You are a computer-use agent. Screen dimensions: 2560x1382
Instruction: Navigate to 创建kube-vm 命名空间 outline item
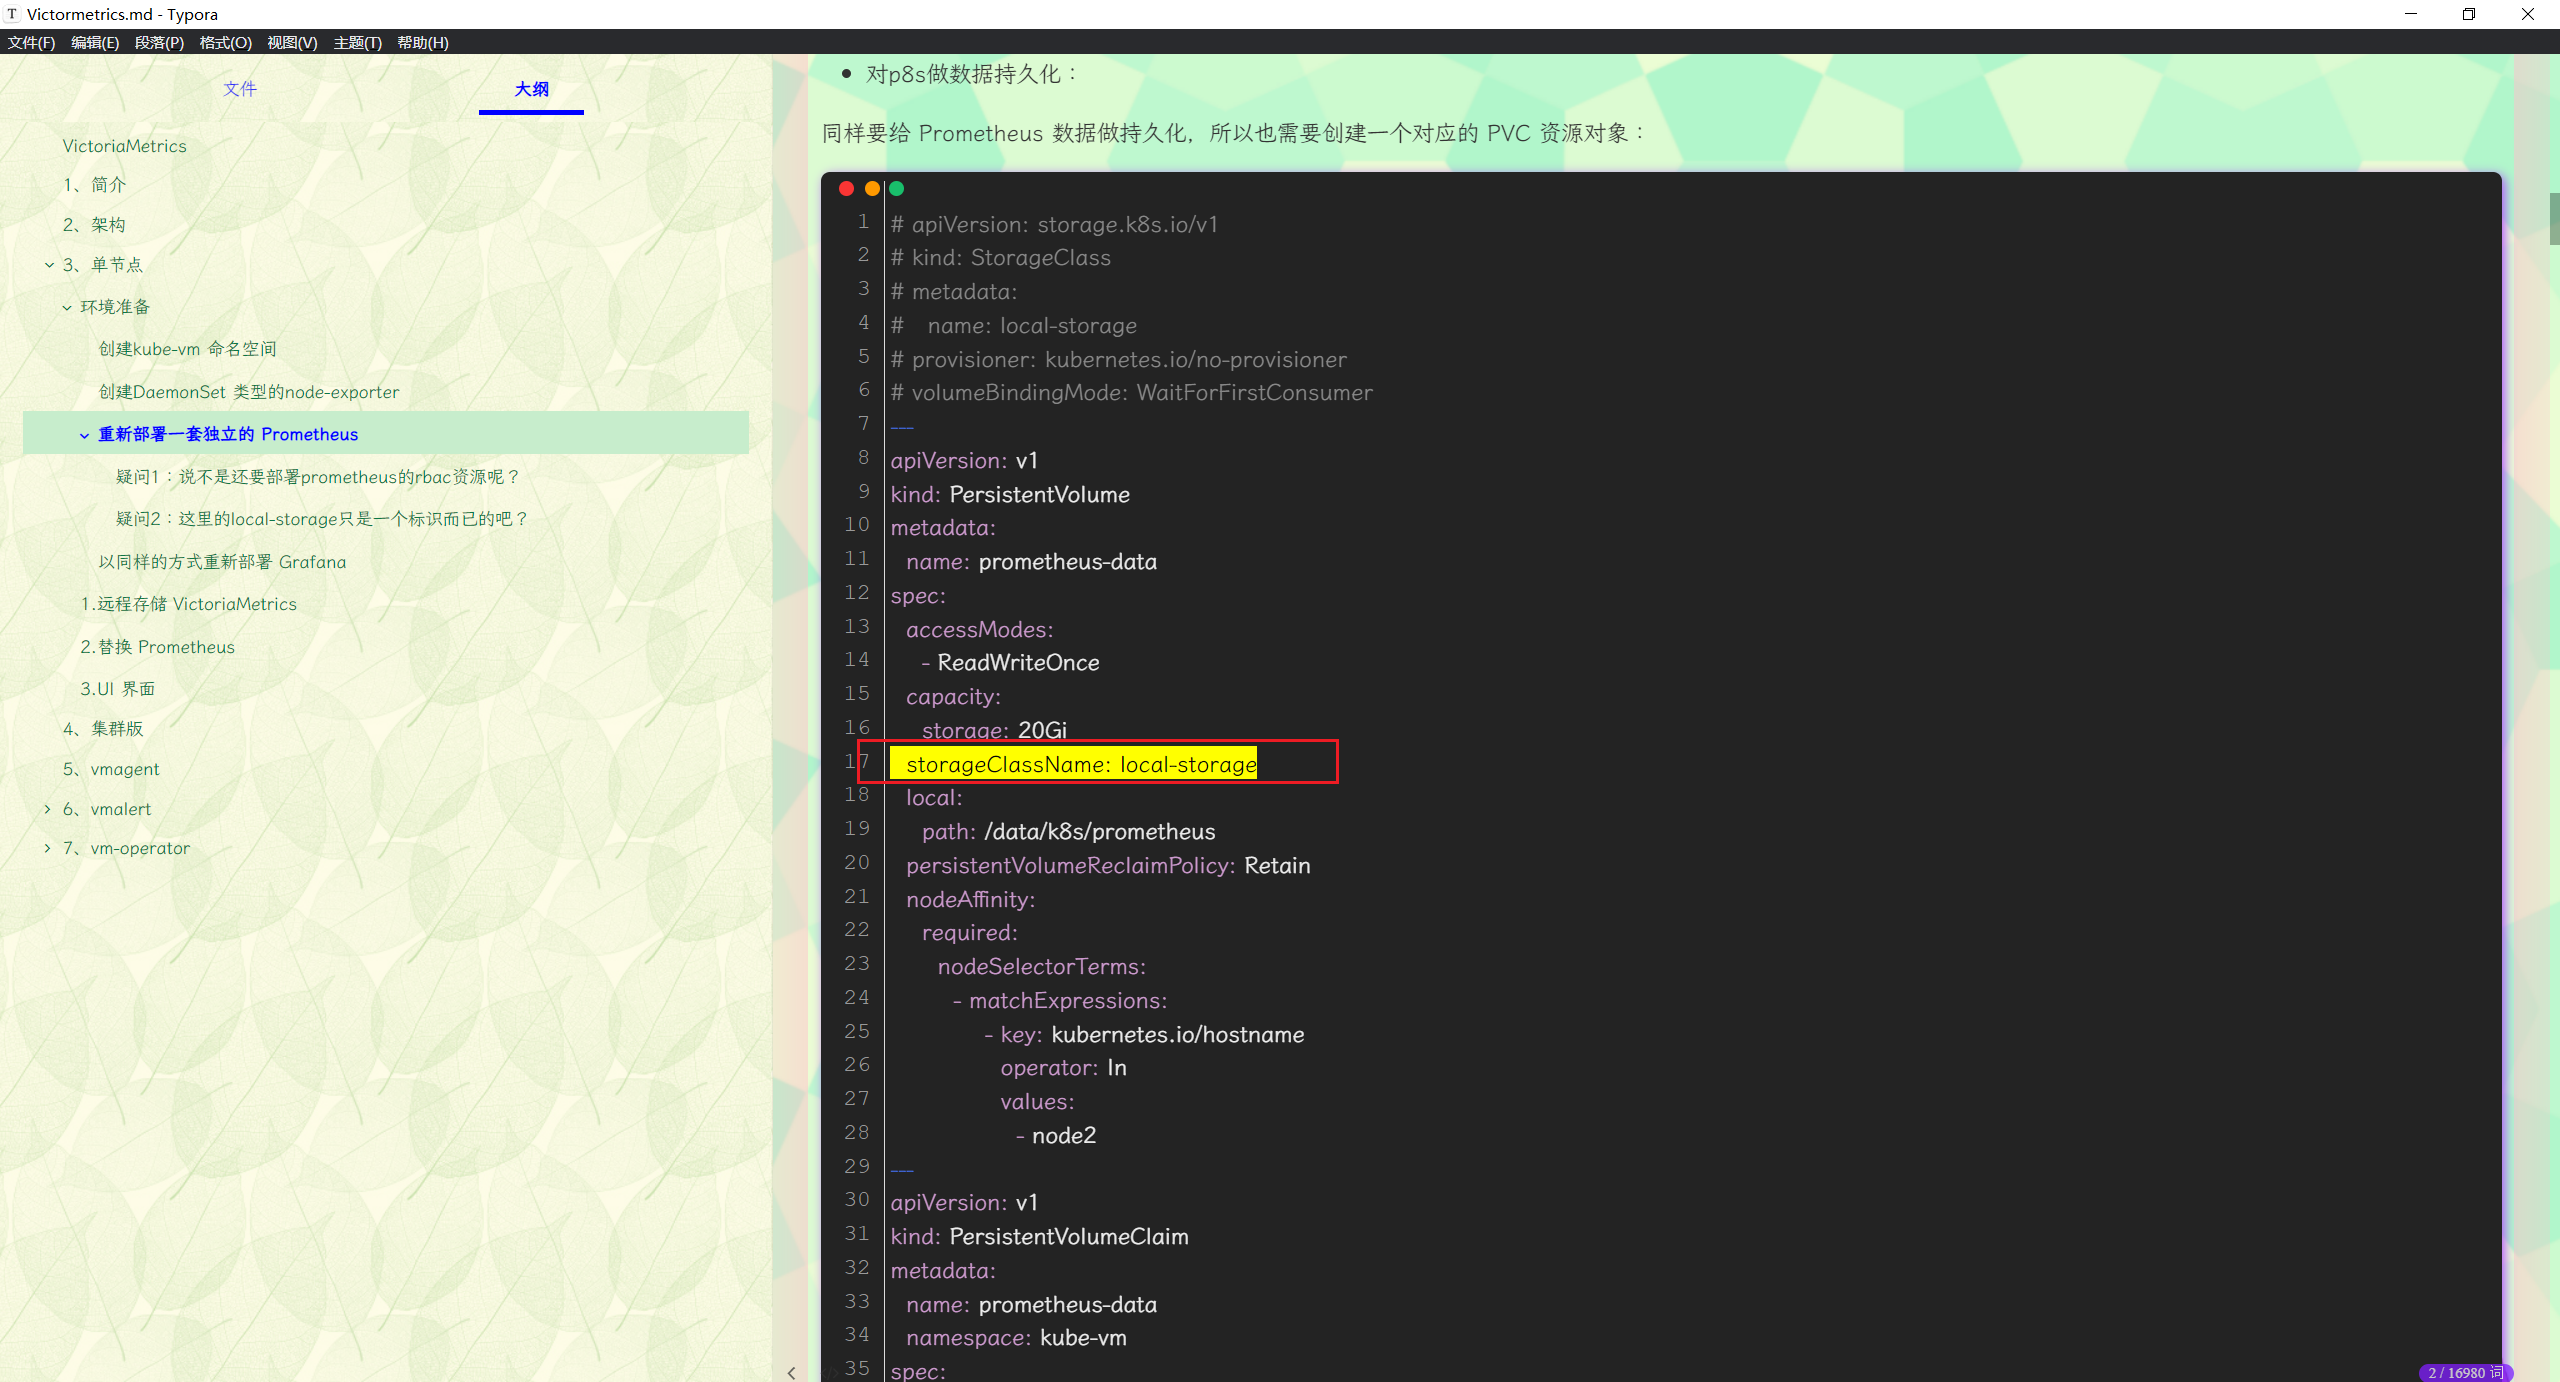tap(187, 349)
